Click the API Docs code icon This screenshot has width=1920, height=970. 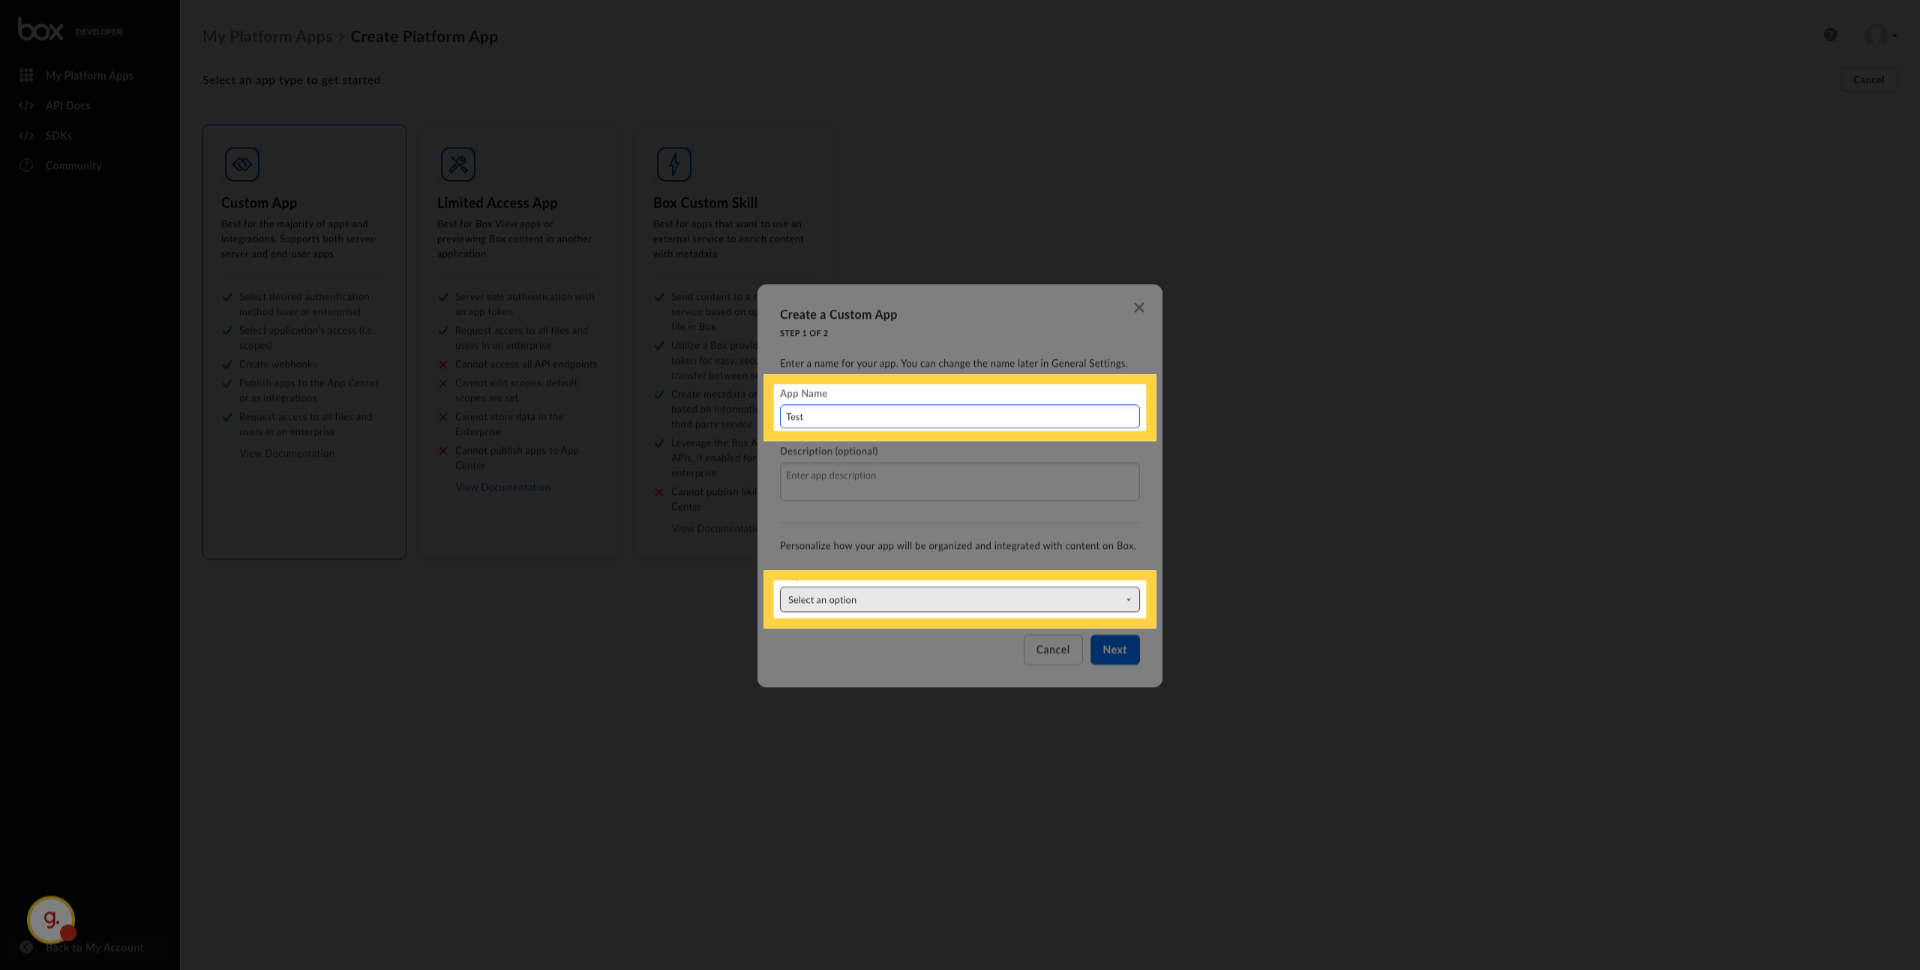coord(25,105)
